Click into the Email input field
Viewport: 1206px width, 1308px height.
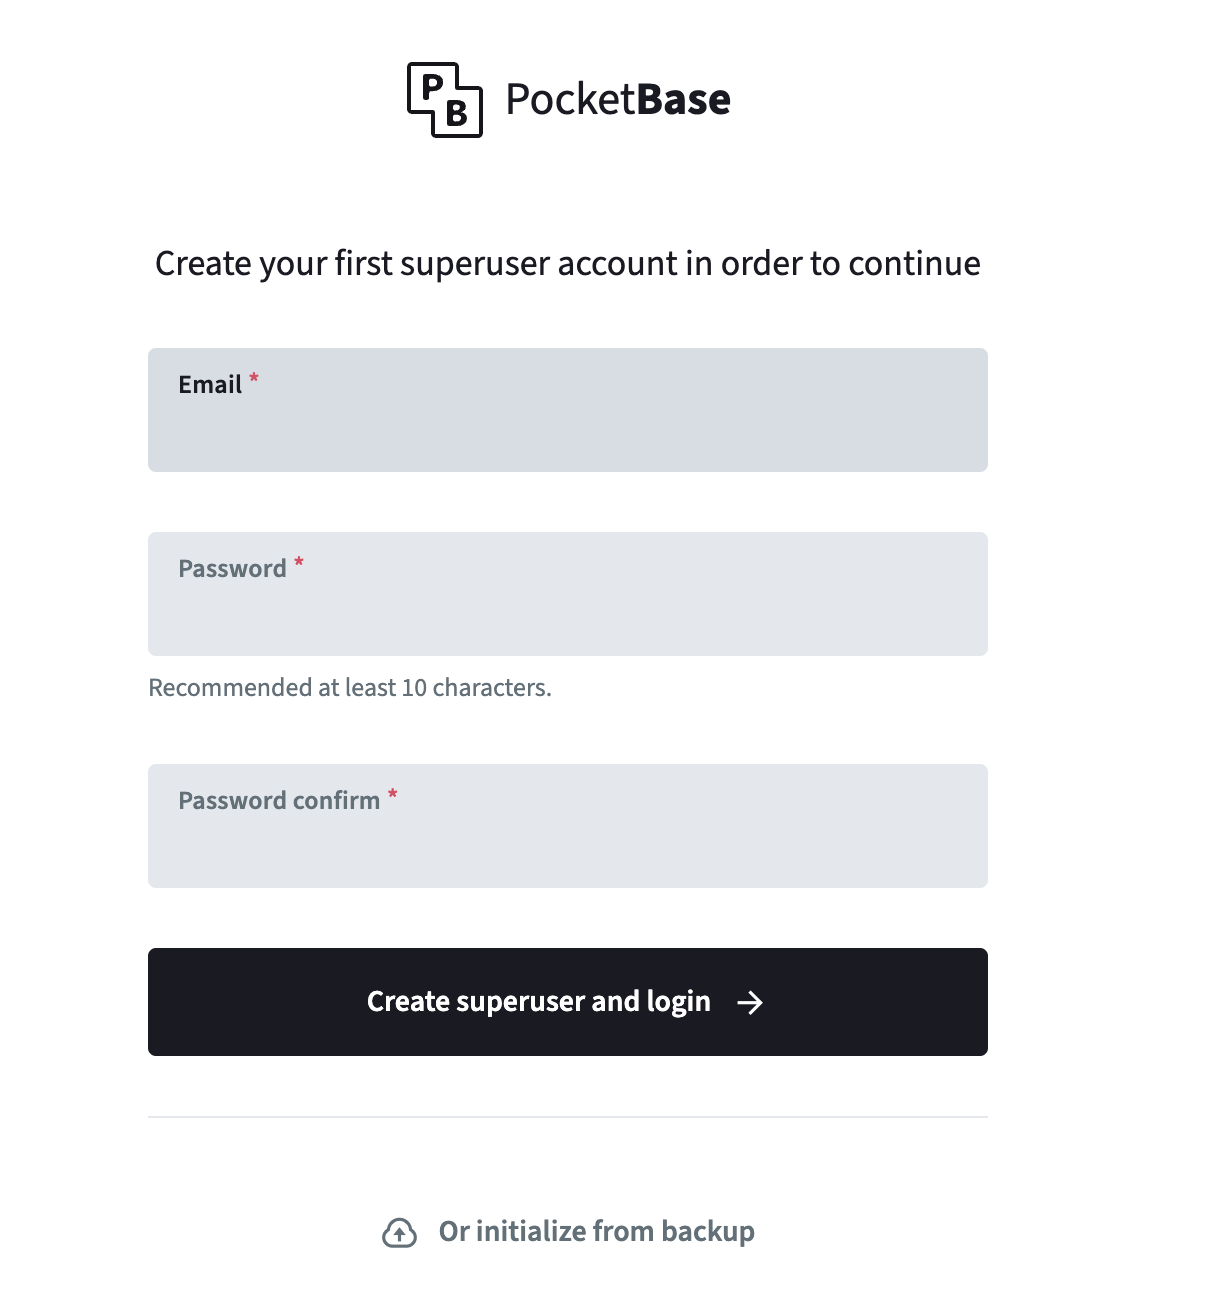(567, 430)
